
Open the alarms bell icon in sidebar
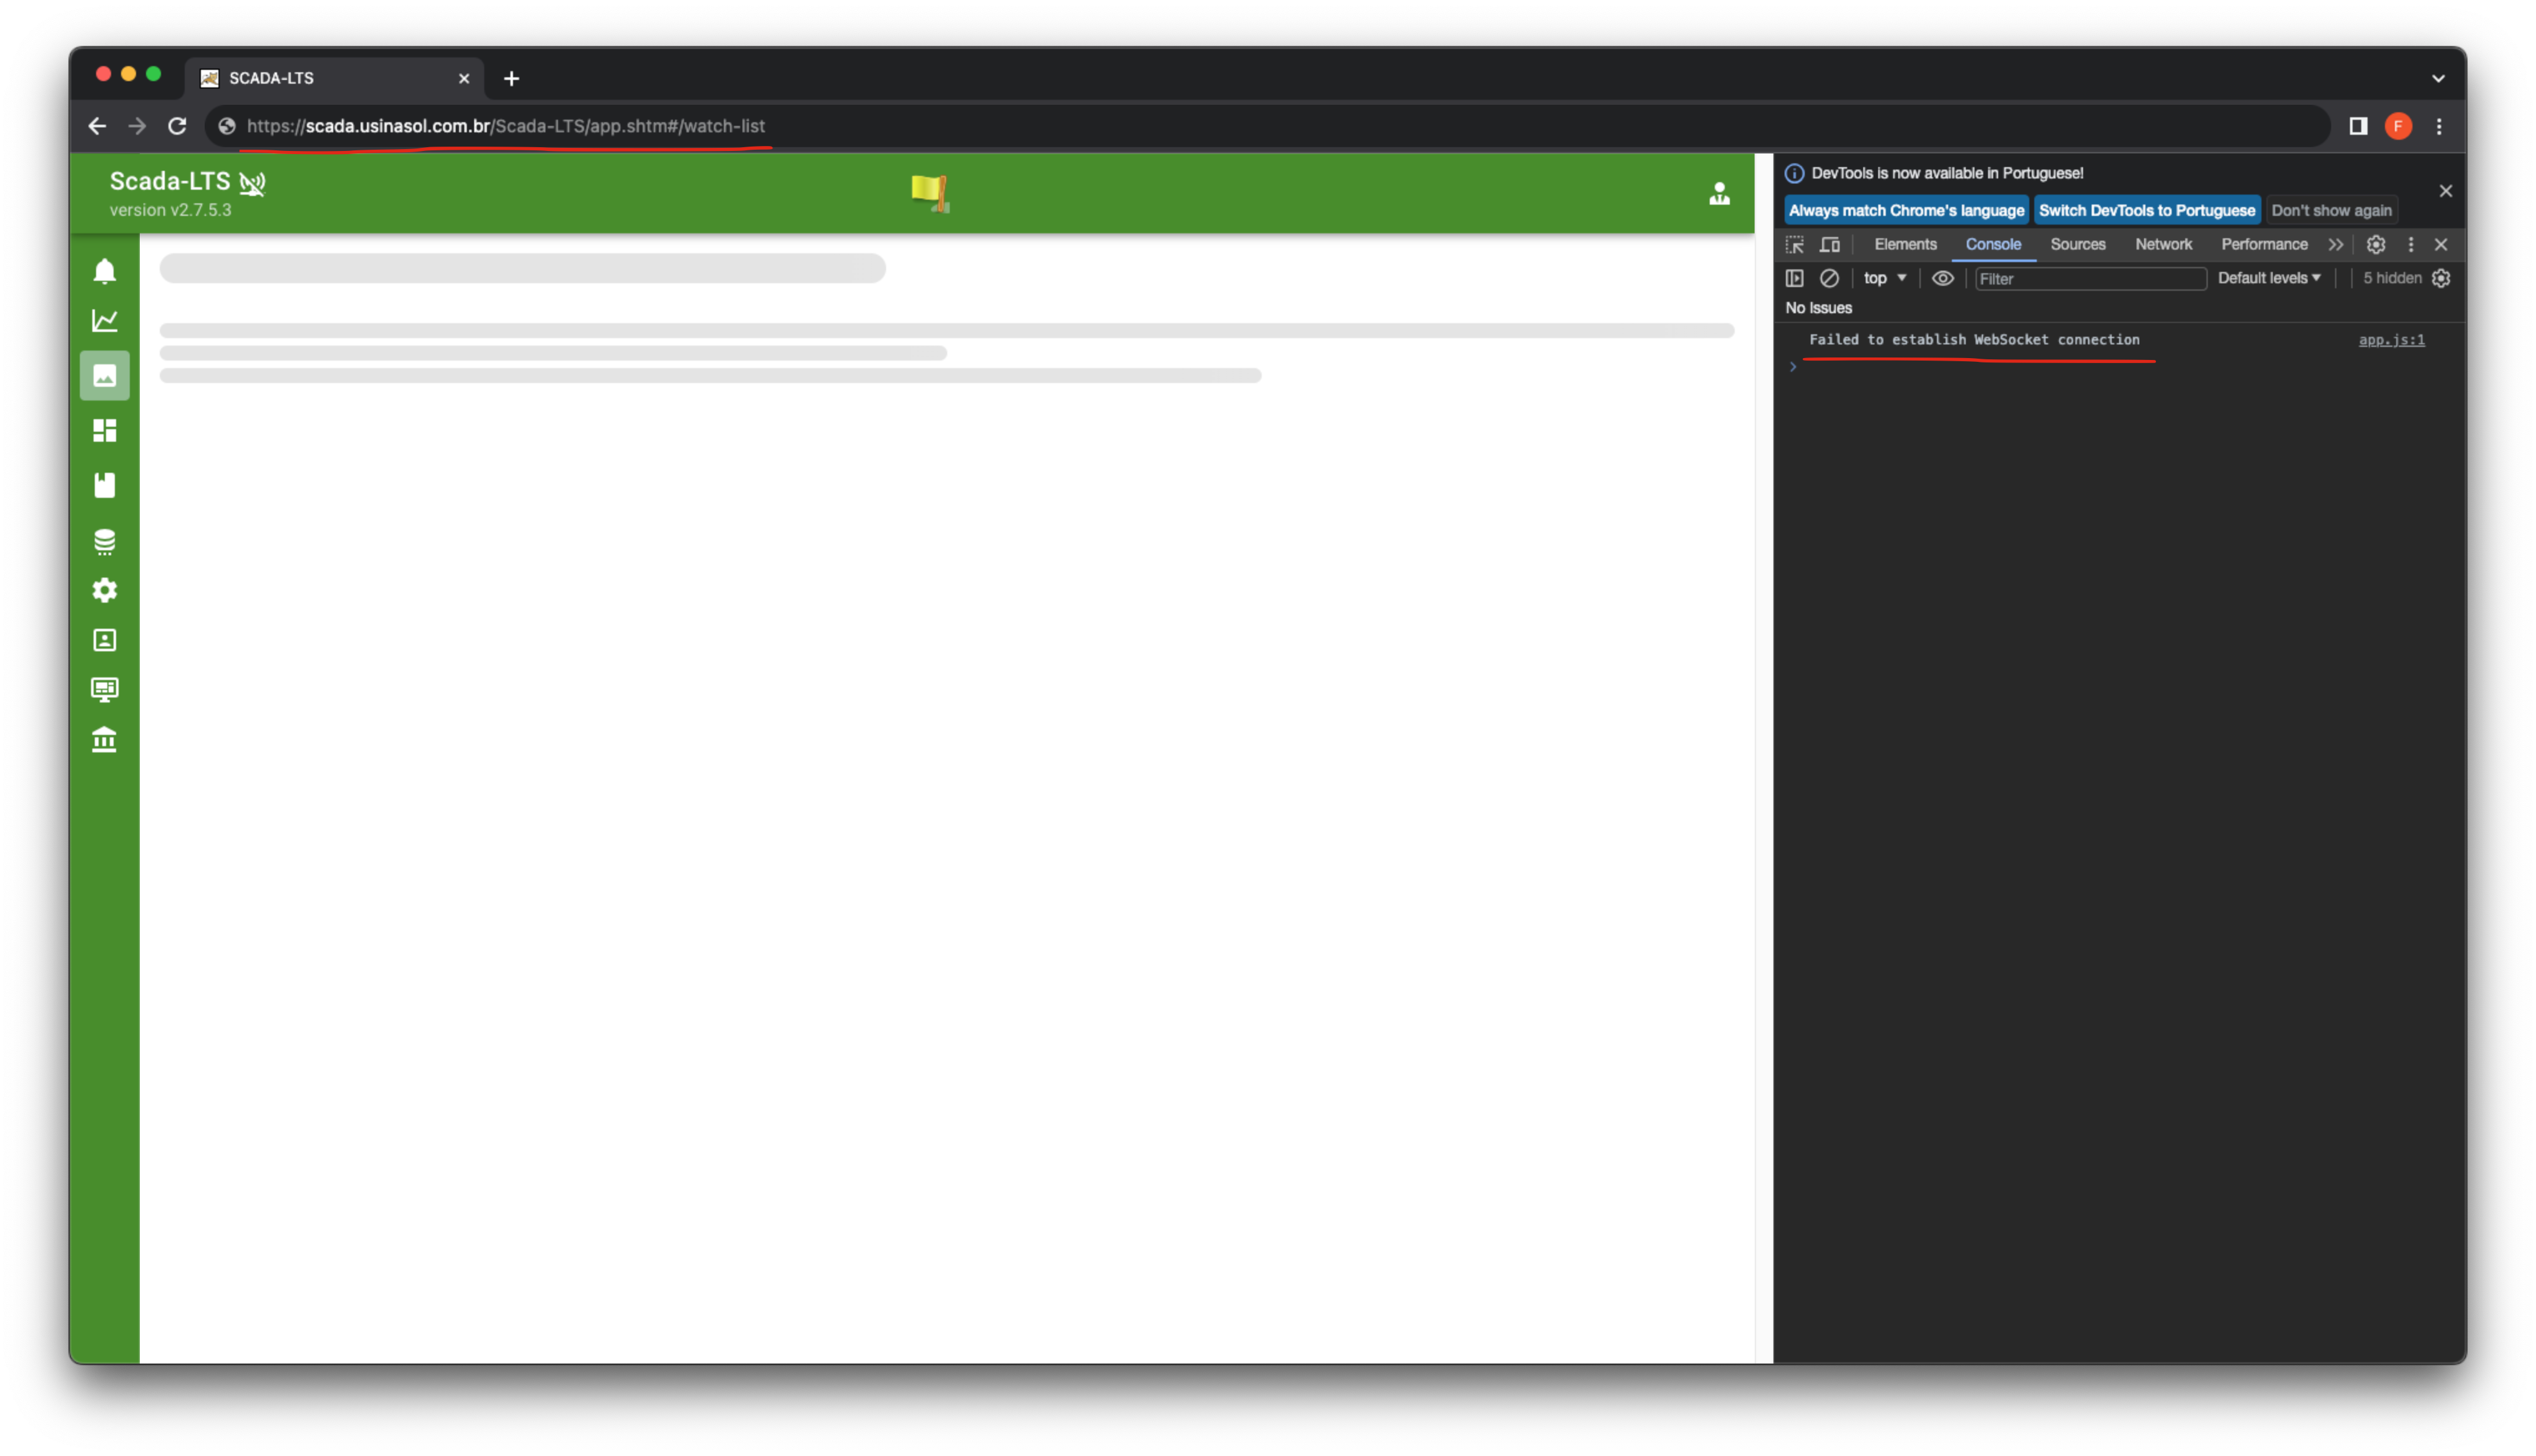(104, 271)
